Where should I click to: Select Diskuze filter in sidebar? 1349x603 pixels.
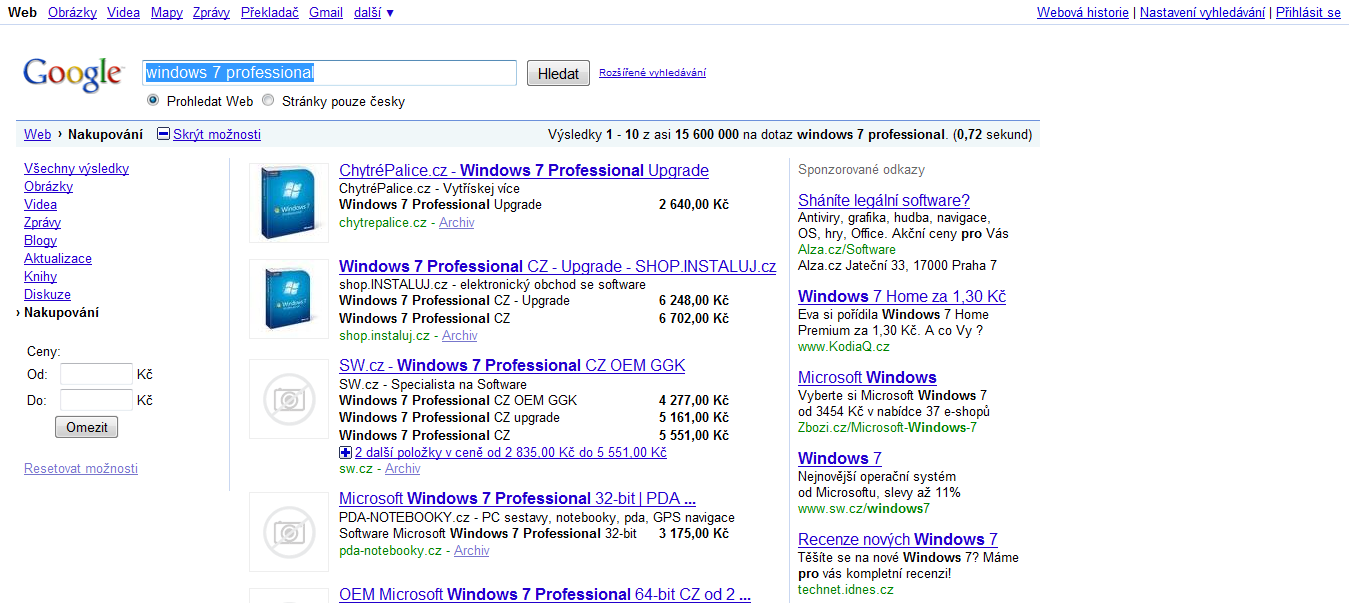[47, 295]
